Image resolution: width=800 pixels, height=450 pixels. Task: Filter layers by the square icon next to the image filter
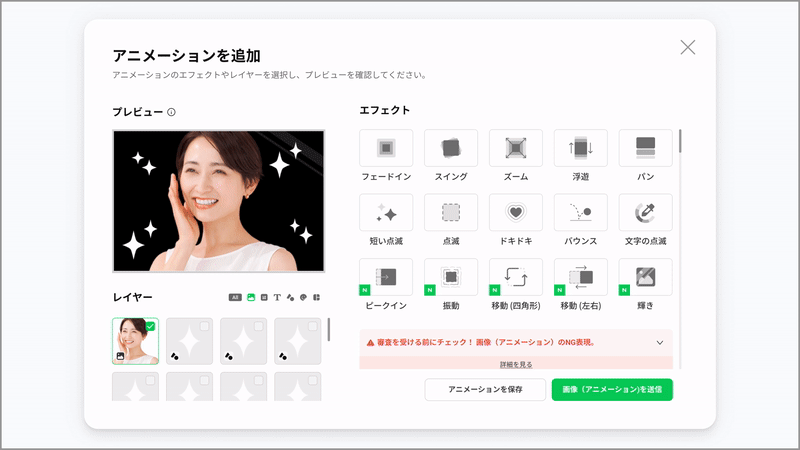coord(264,297)
